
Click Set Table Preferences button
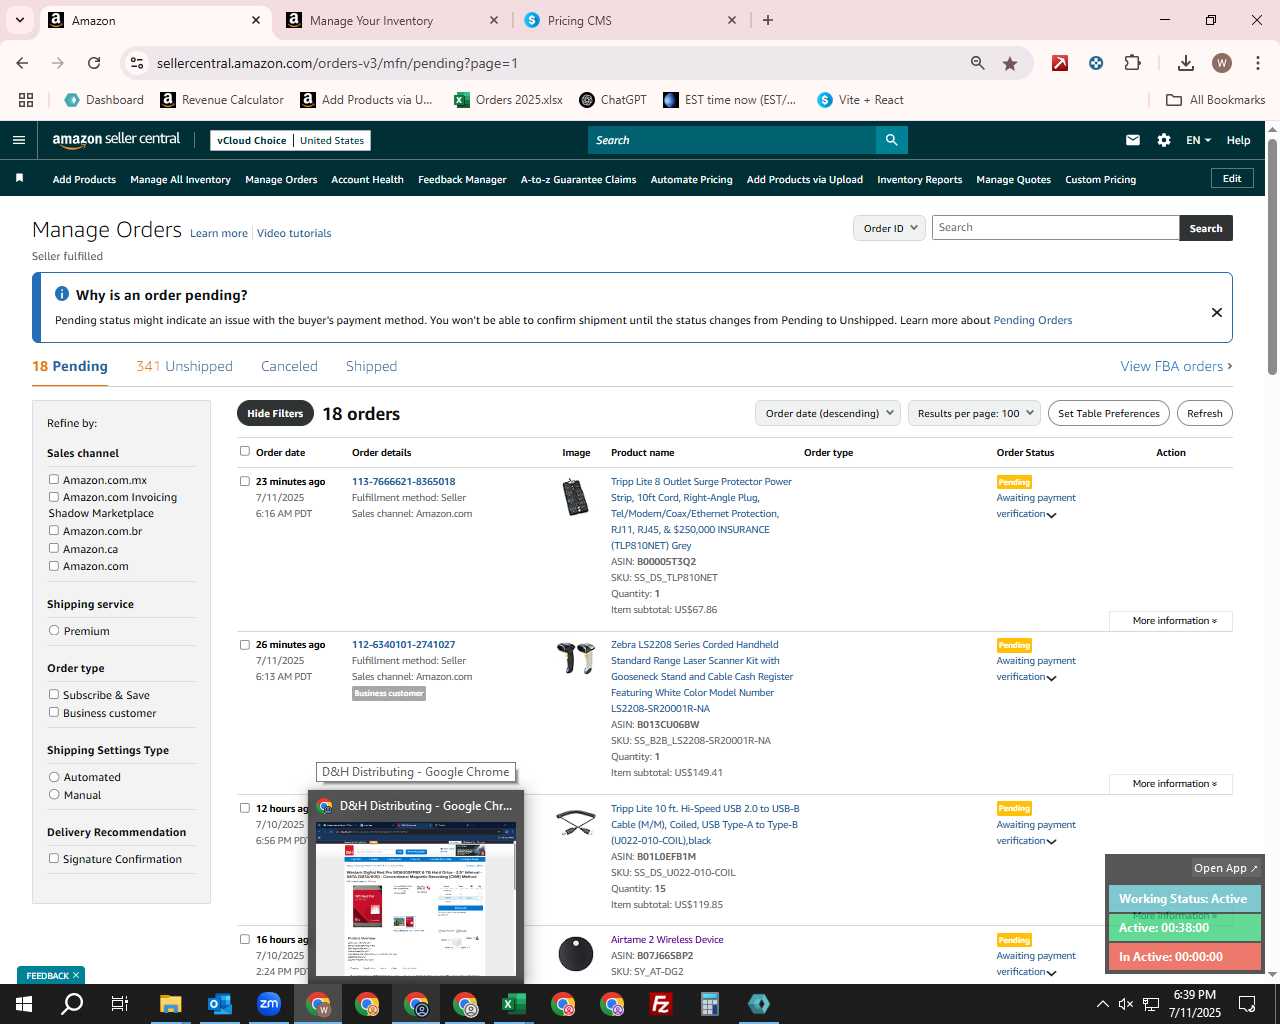coord(1108,413)
